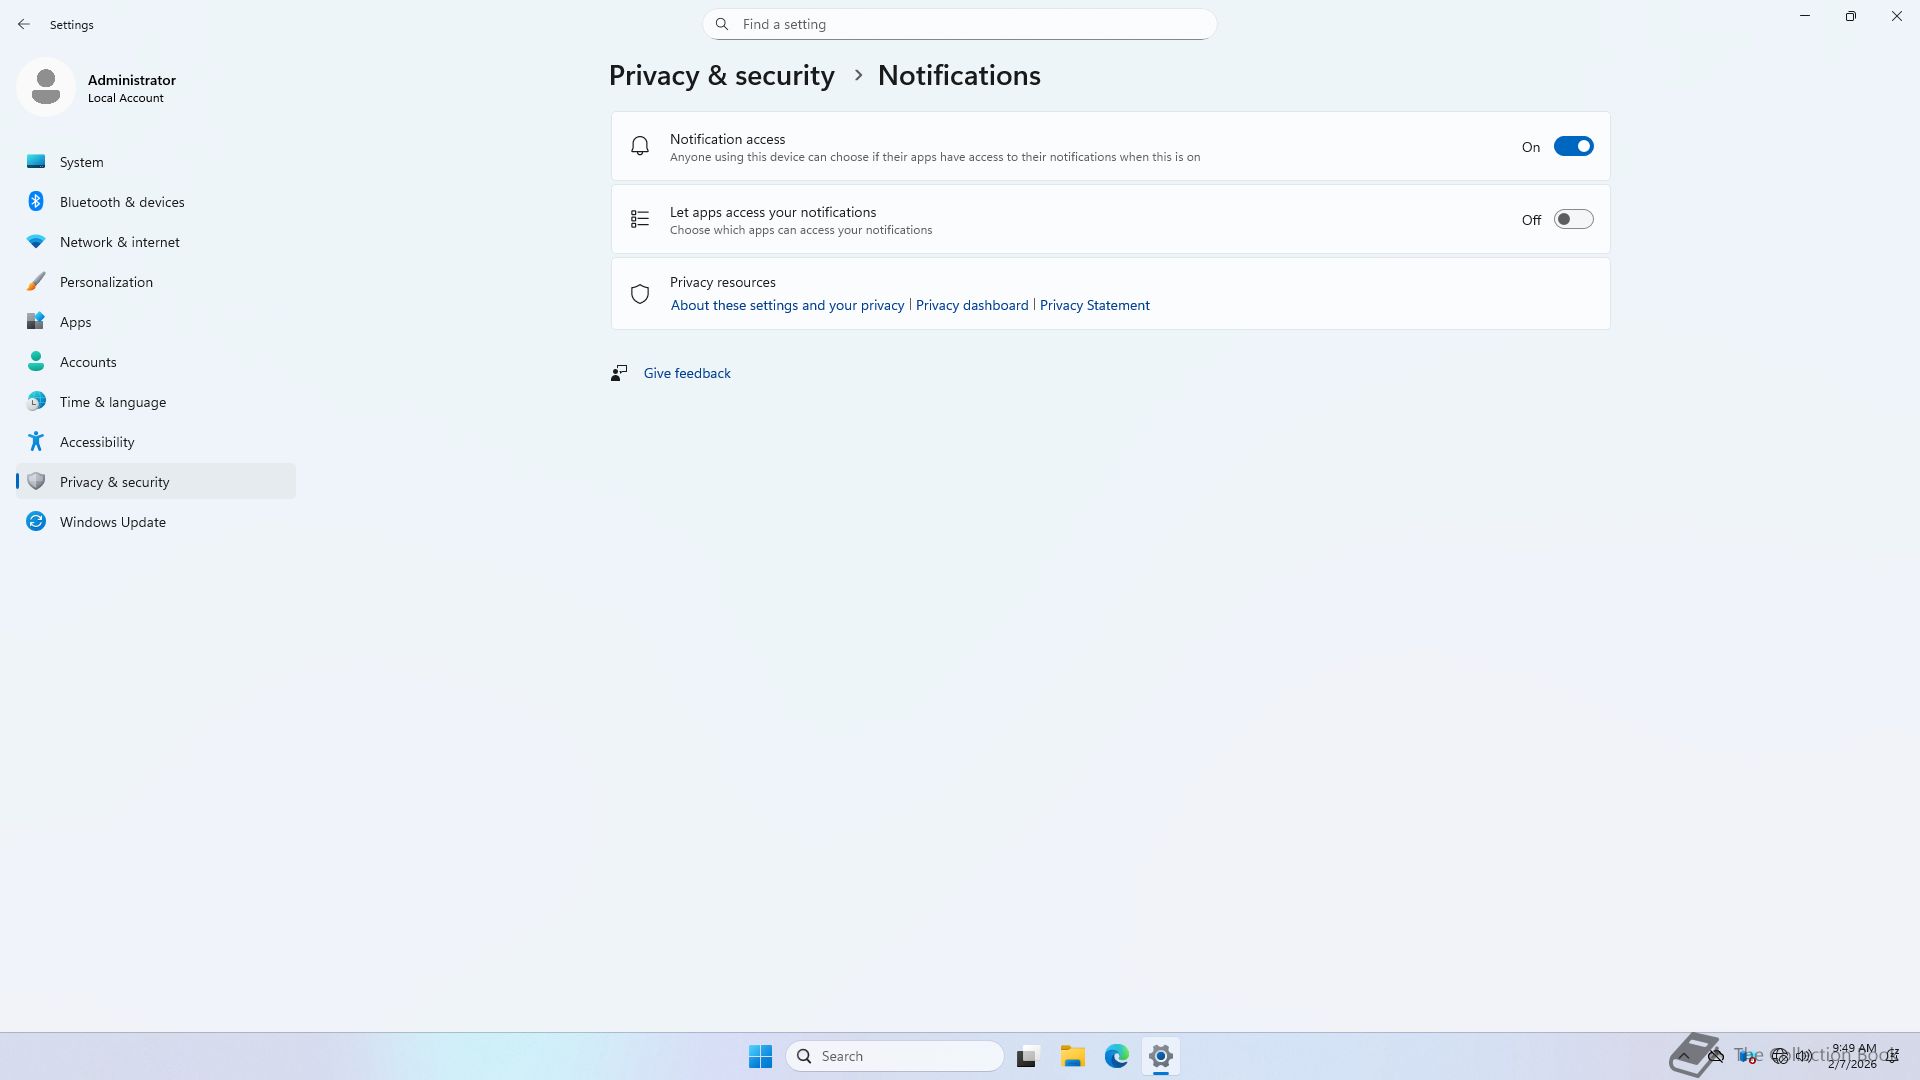Viewport: 1920px width, 1080px height.
Task: Go to Accounts settings
Action: tap(88, 362)
